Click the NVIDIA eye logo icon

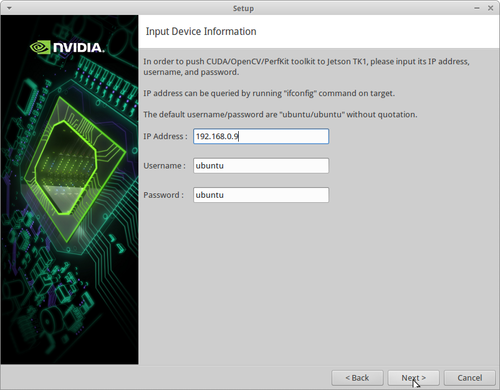click(40, 47)
